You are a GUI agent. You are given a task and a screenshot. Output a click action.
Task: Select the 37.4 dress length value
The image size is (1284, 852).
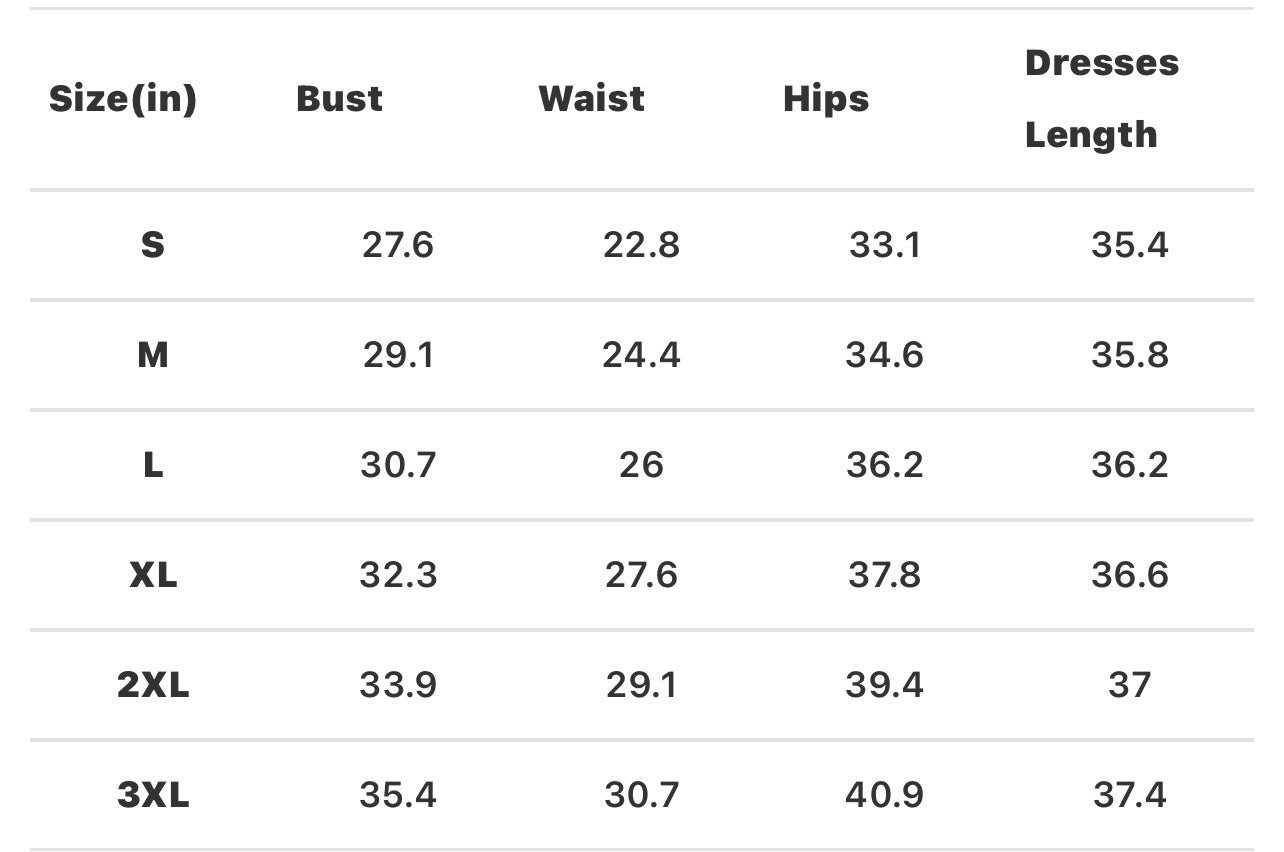pos(1130,795)
